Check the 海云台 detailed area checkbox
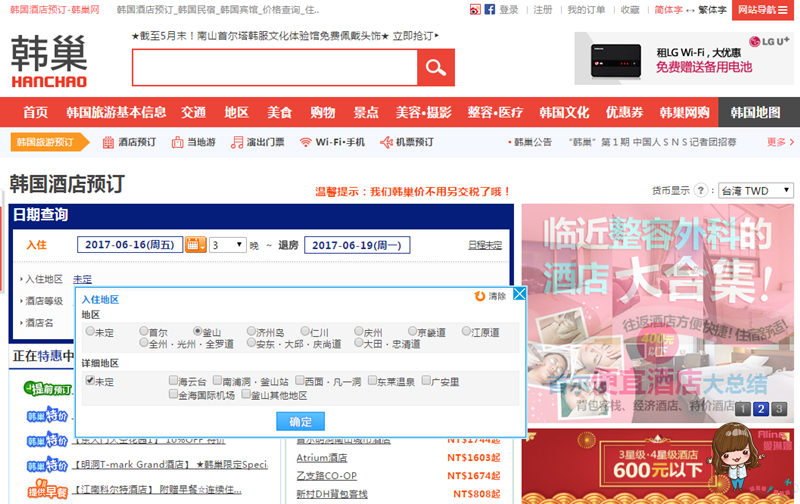 coord(173,380)
